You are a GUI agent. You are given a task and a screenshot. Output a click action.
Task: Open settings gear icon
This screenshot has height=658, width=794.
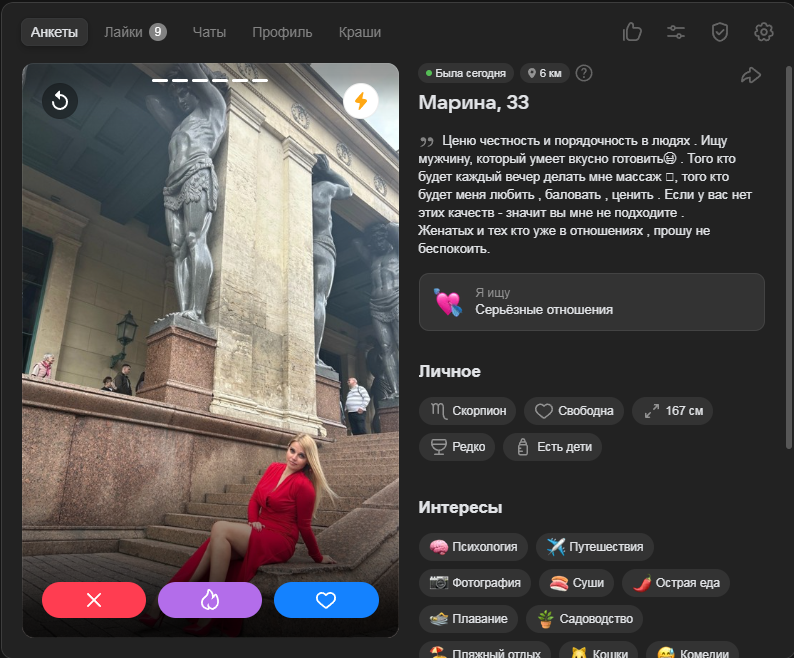[764, 32]
